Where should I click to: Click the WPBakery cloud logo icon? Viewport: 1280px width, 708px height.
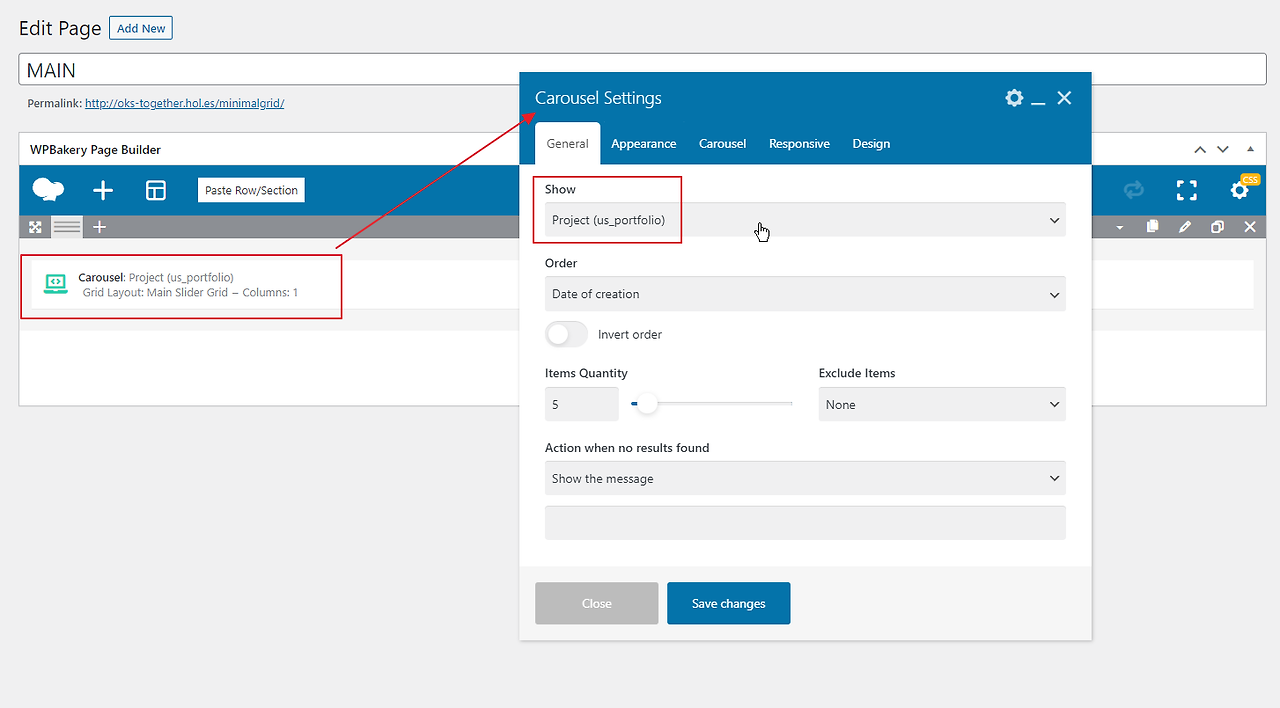click(x=48, y=190)
